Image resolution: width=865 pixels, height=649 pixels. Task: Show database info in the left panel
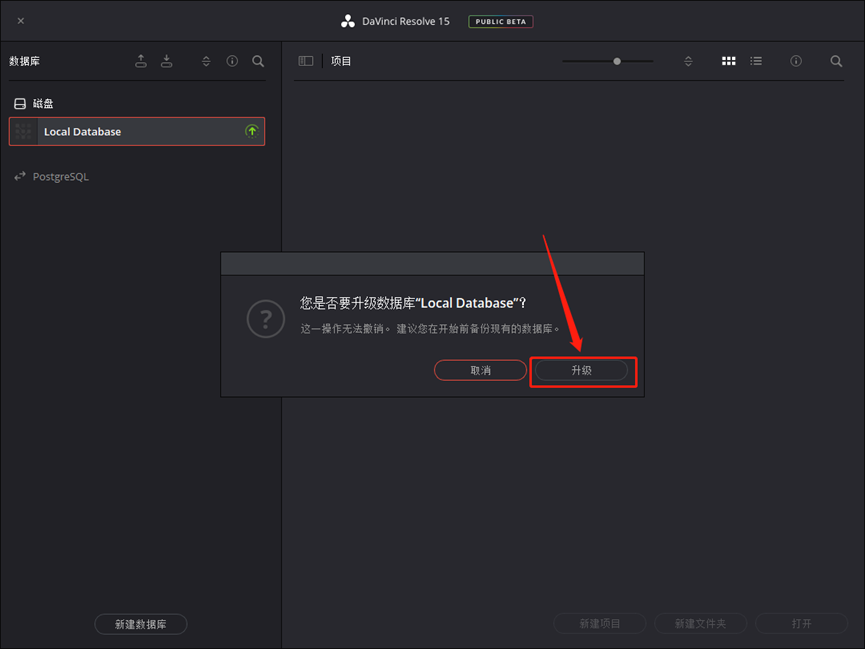click(x=232, y=61)
